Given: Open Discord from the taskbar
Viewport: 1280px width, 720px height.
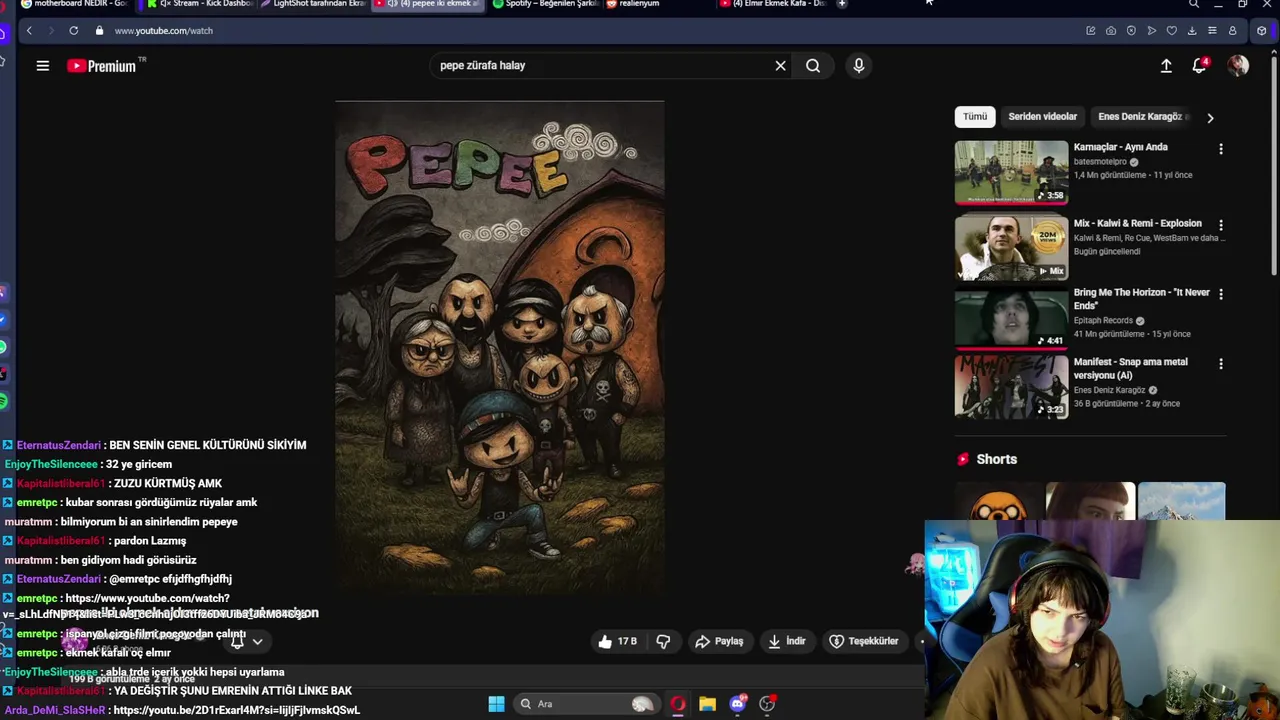Looking at the screenshot, I should 738,704.
